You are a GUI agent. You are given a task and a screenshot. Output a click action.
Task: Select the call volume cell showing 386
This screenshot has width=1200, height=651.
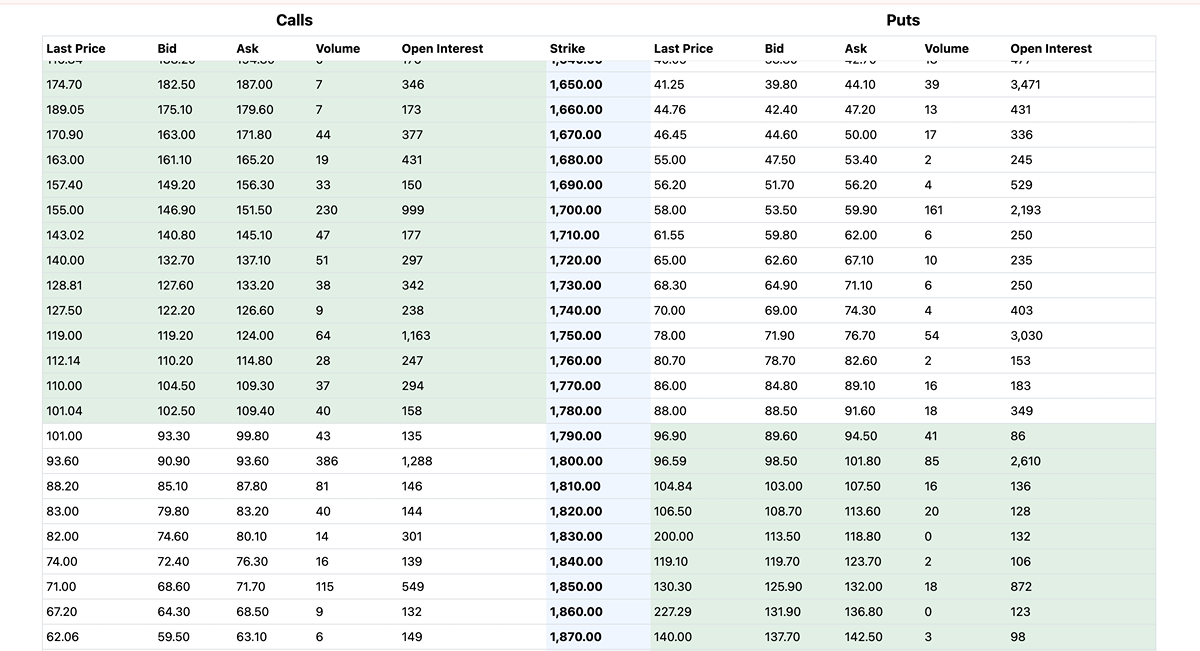coord(327,461)
